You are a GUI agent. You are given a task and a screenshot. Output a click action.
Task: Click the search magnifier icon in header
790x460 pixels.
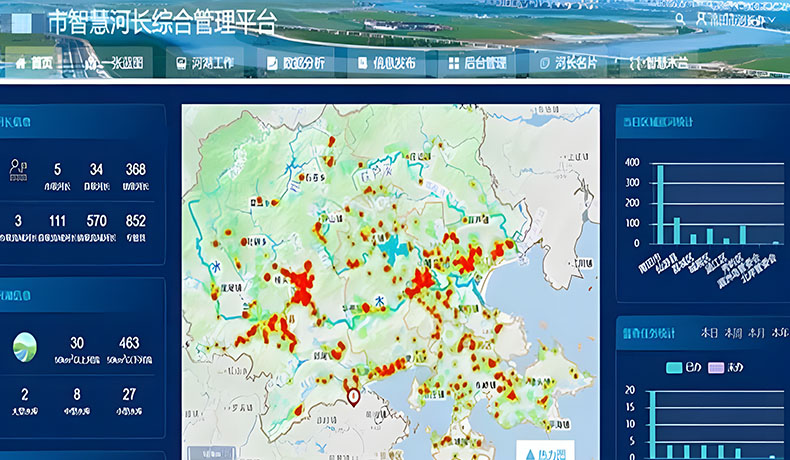coord(681,19)
